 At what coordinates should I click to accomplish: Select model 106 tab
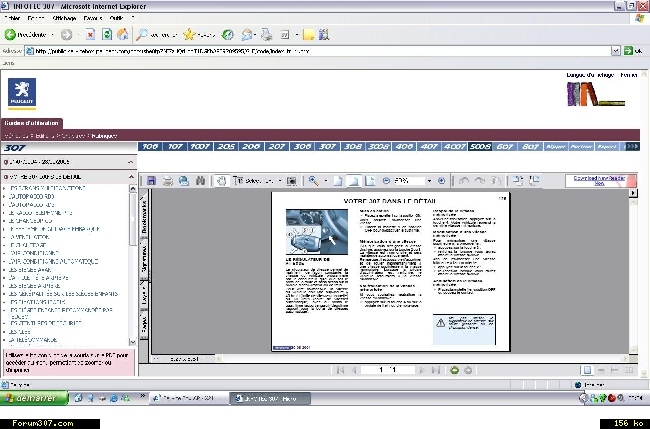click(x=150, y=147)
